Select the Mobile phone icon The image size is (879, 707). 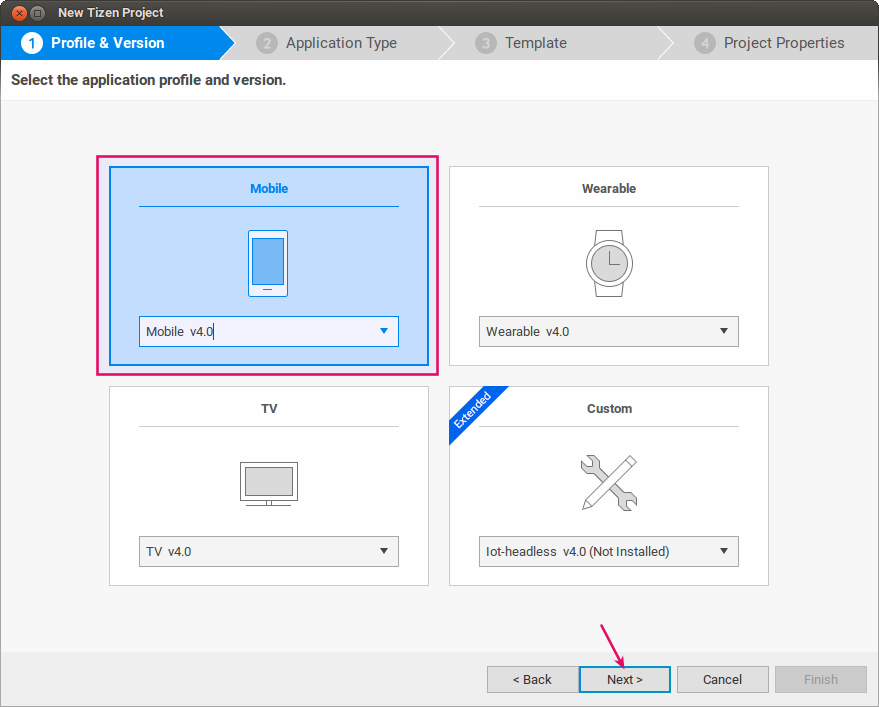268,263
